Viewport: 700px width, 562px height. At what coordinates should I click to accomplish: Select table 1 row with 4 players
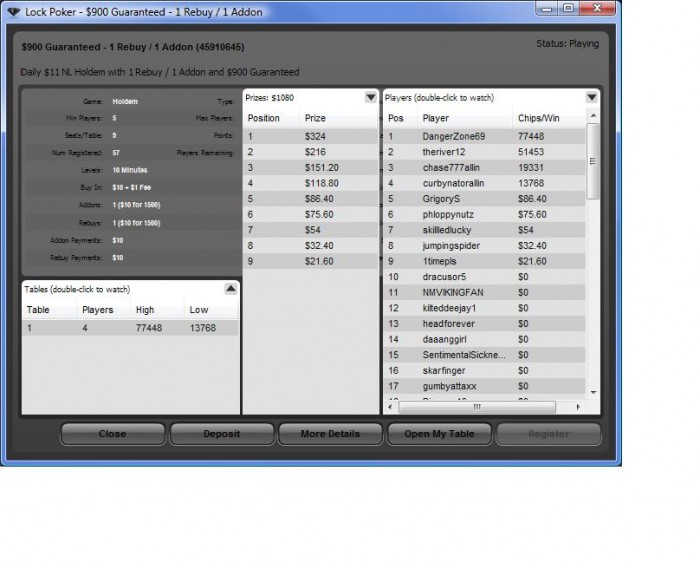tap(130, 328)
